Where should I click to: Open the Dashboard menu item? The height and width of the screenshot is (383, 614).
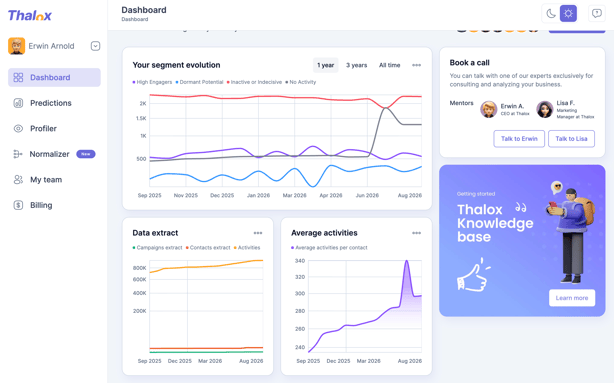point(54,77)
